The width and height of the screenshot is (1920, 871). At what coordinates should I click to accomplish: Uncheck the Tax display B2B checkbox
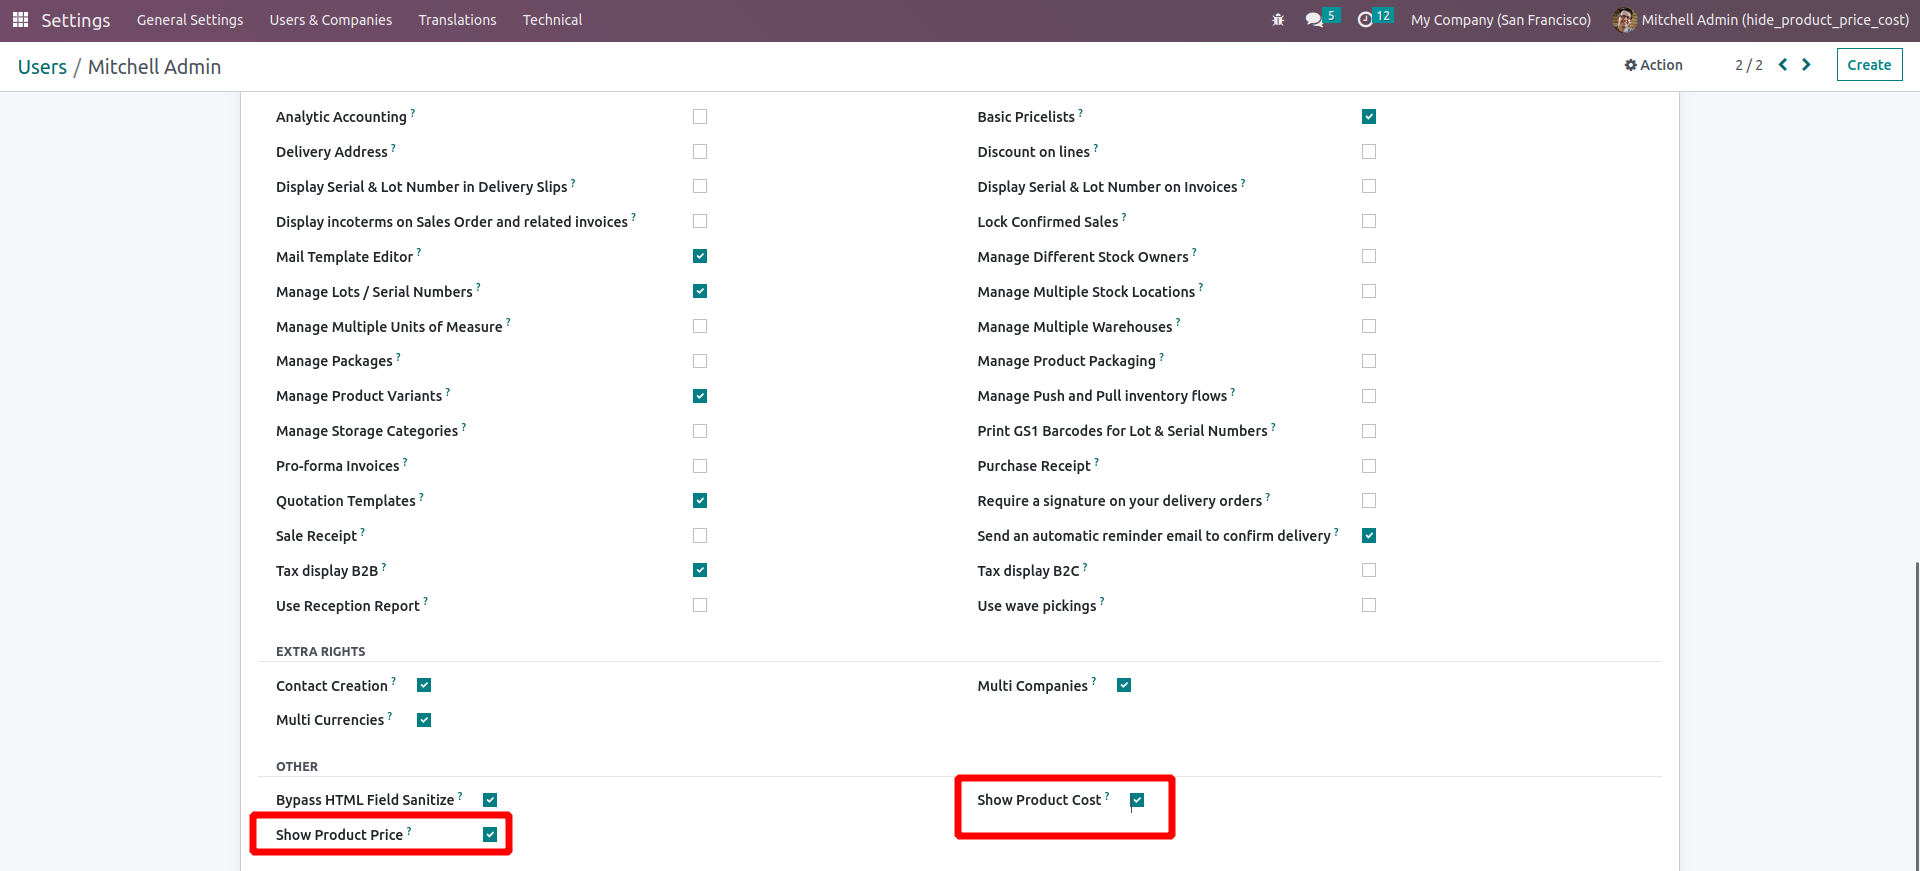coord(700,570)
